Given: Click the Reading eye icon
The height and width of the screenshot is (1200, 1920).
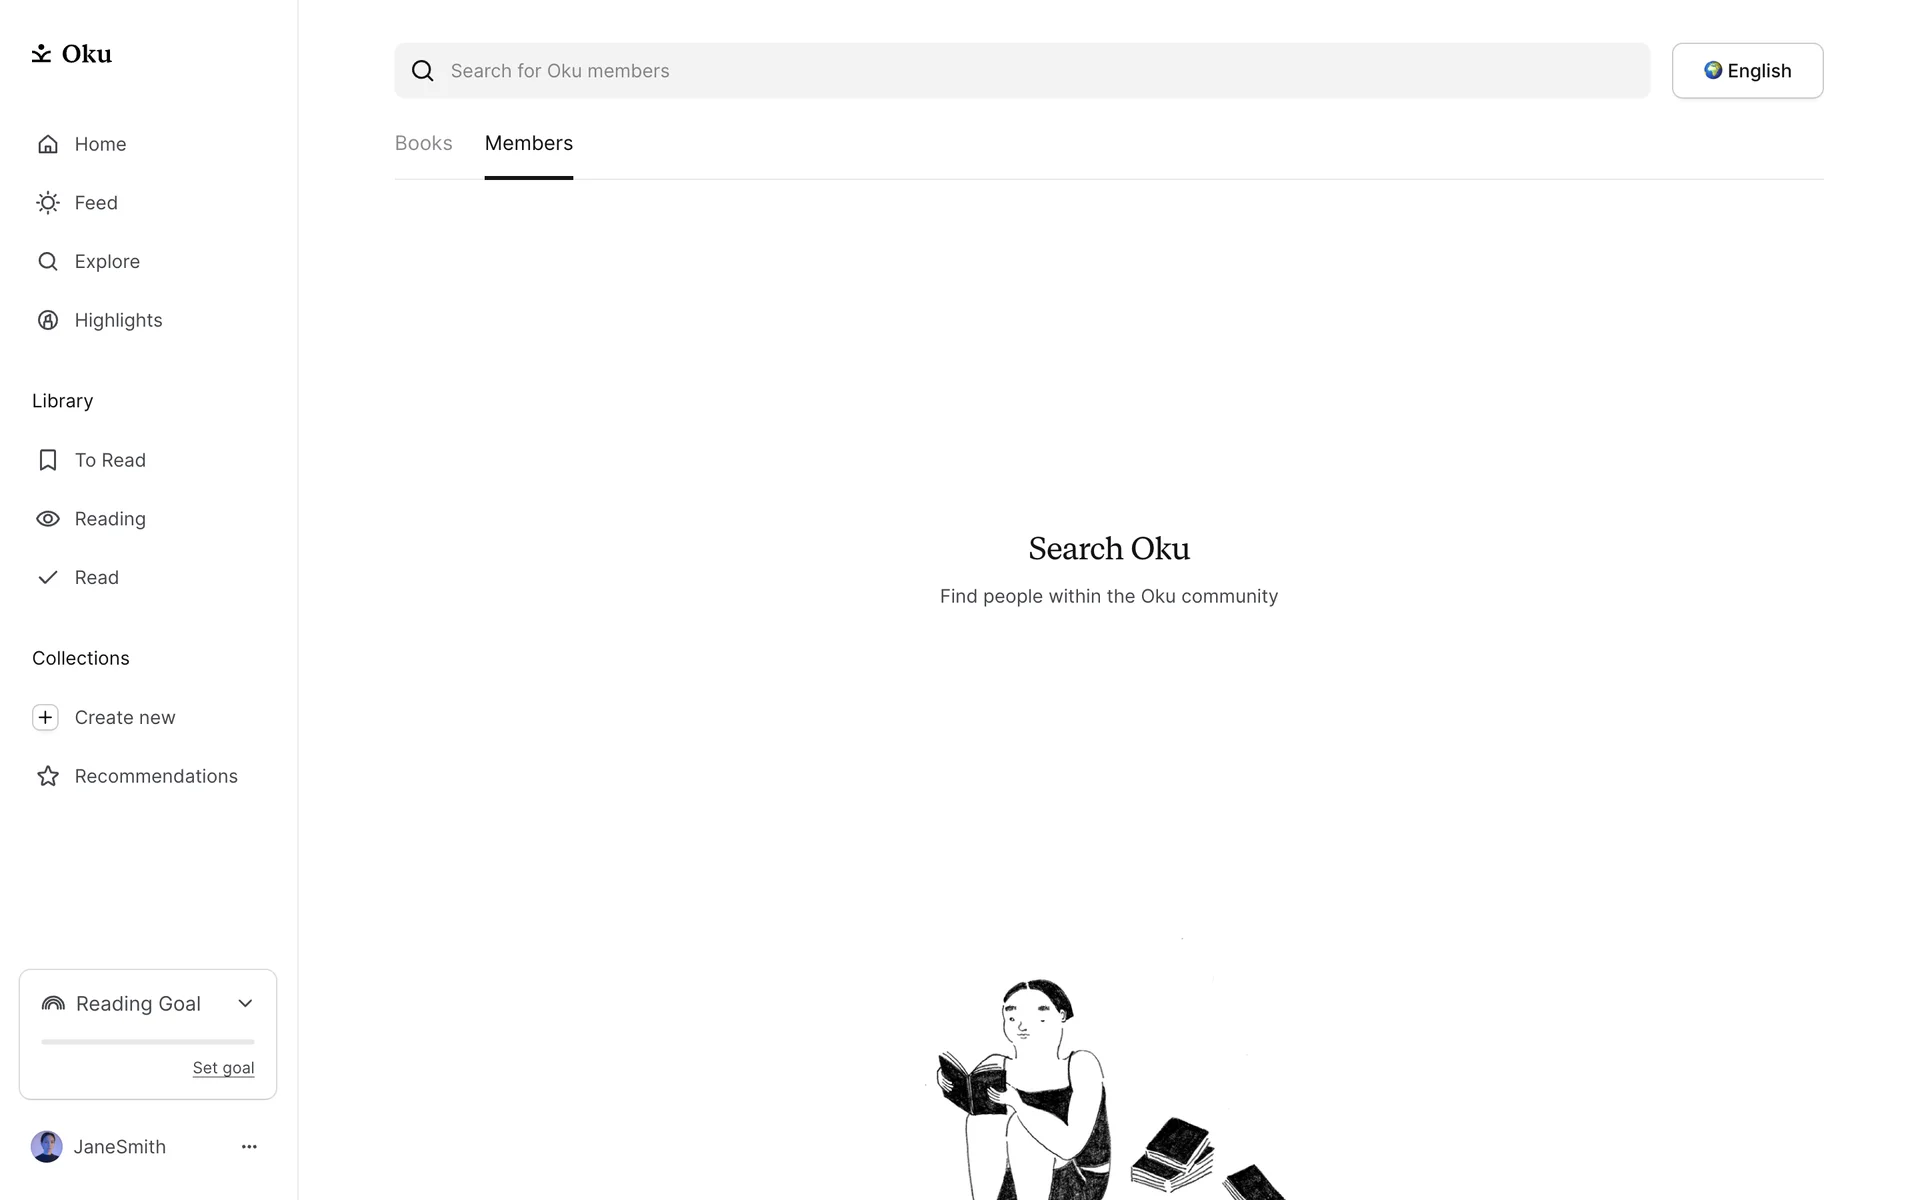Looking at the screenshot, I should pyautogui.click(x=48, y=519).
